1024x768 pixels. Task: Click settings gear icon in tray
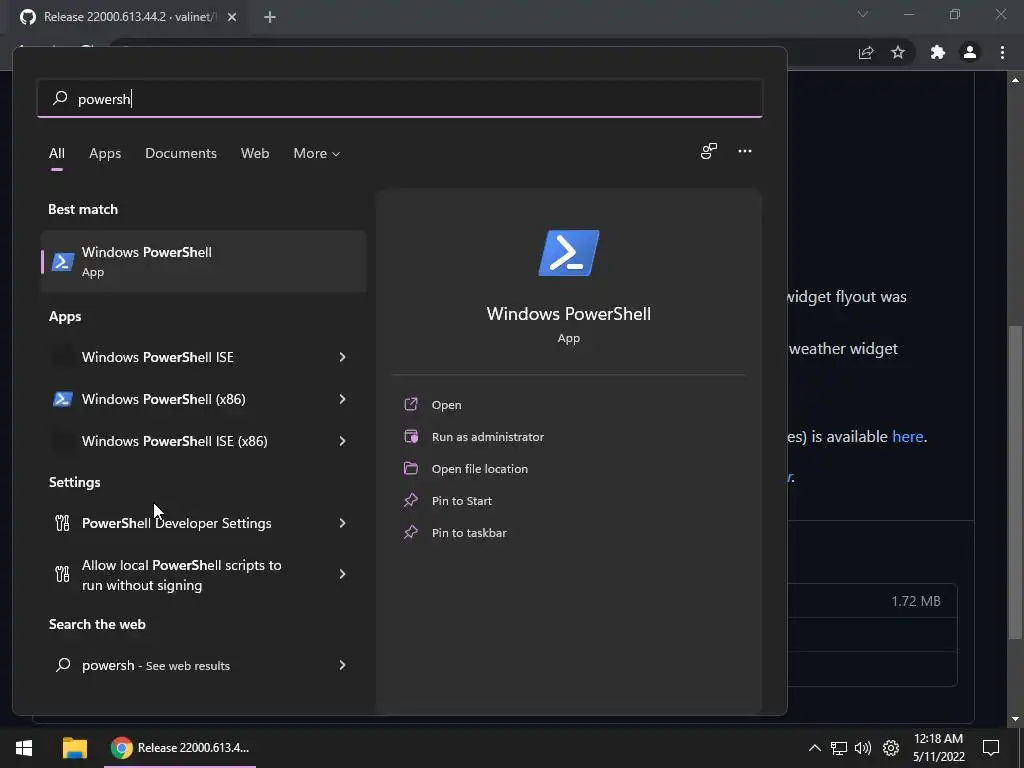point(891,748)
